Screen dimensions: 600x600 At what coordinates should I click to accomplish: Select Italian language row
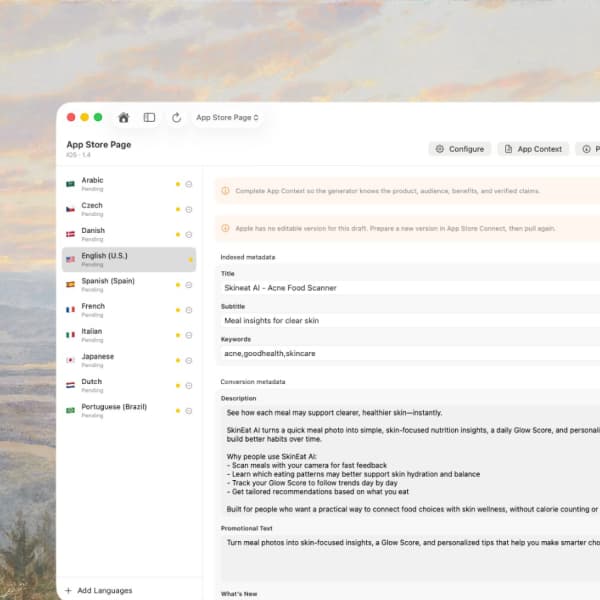tap(129, 335)
